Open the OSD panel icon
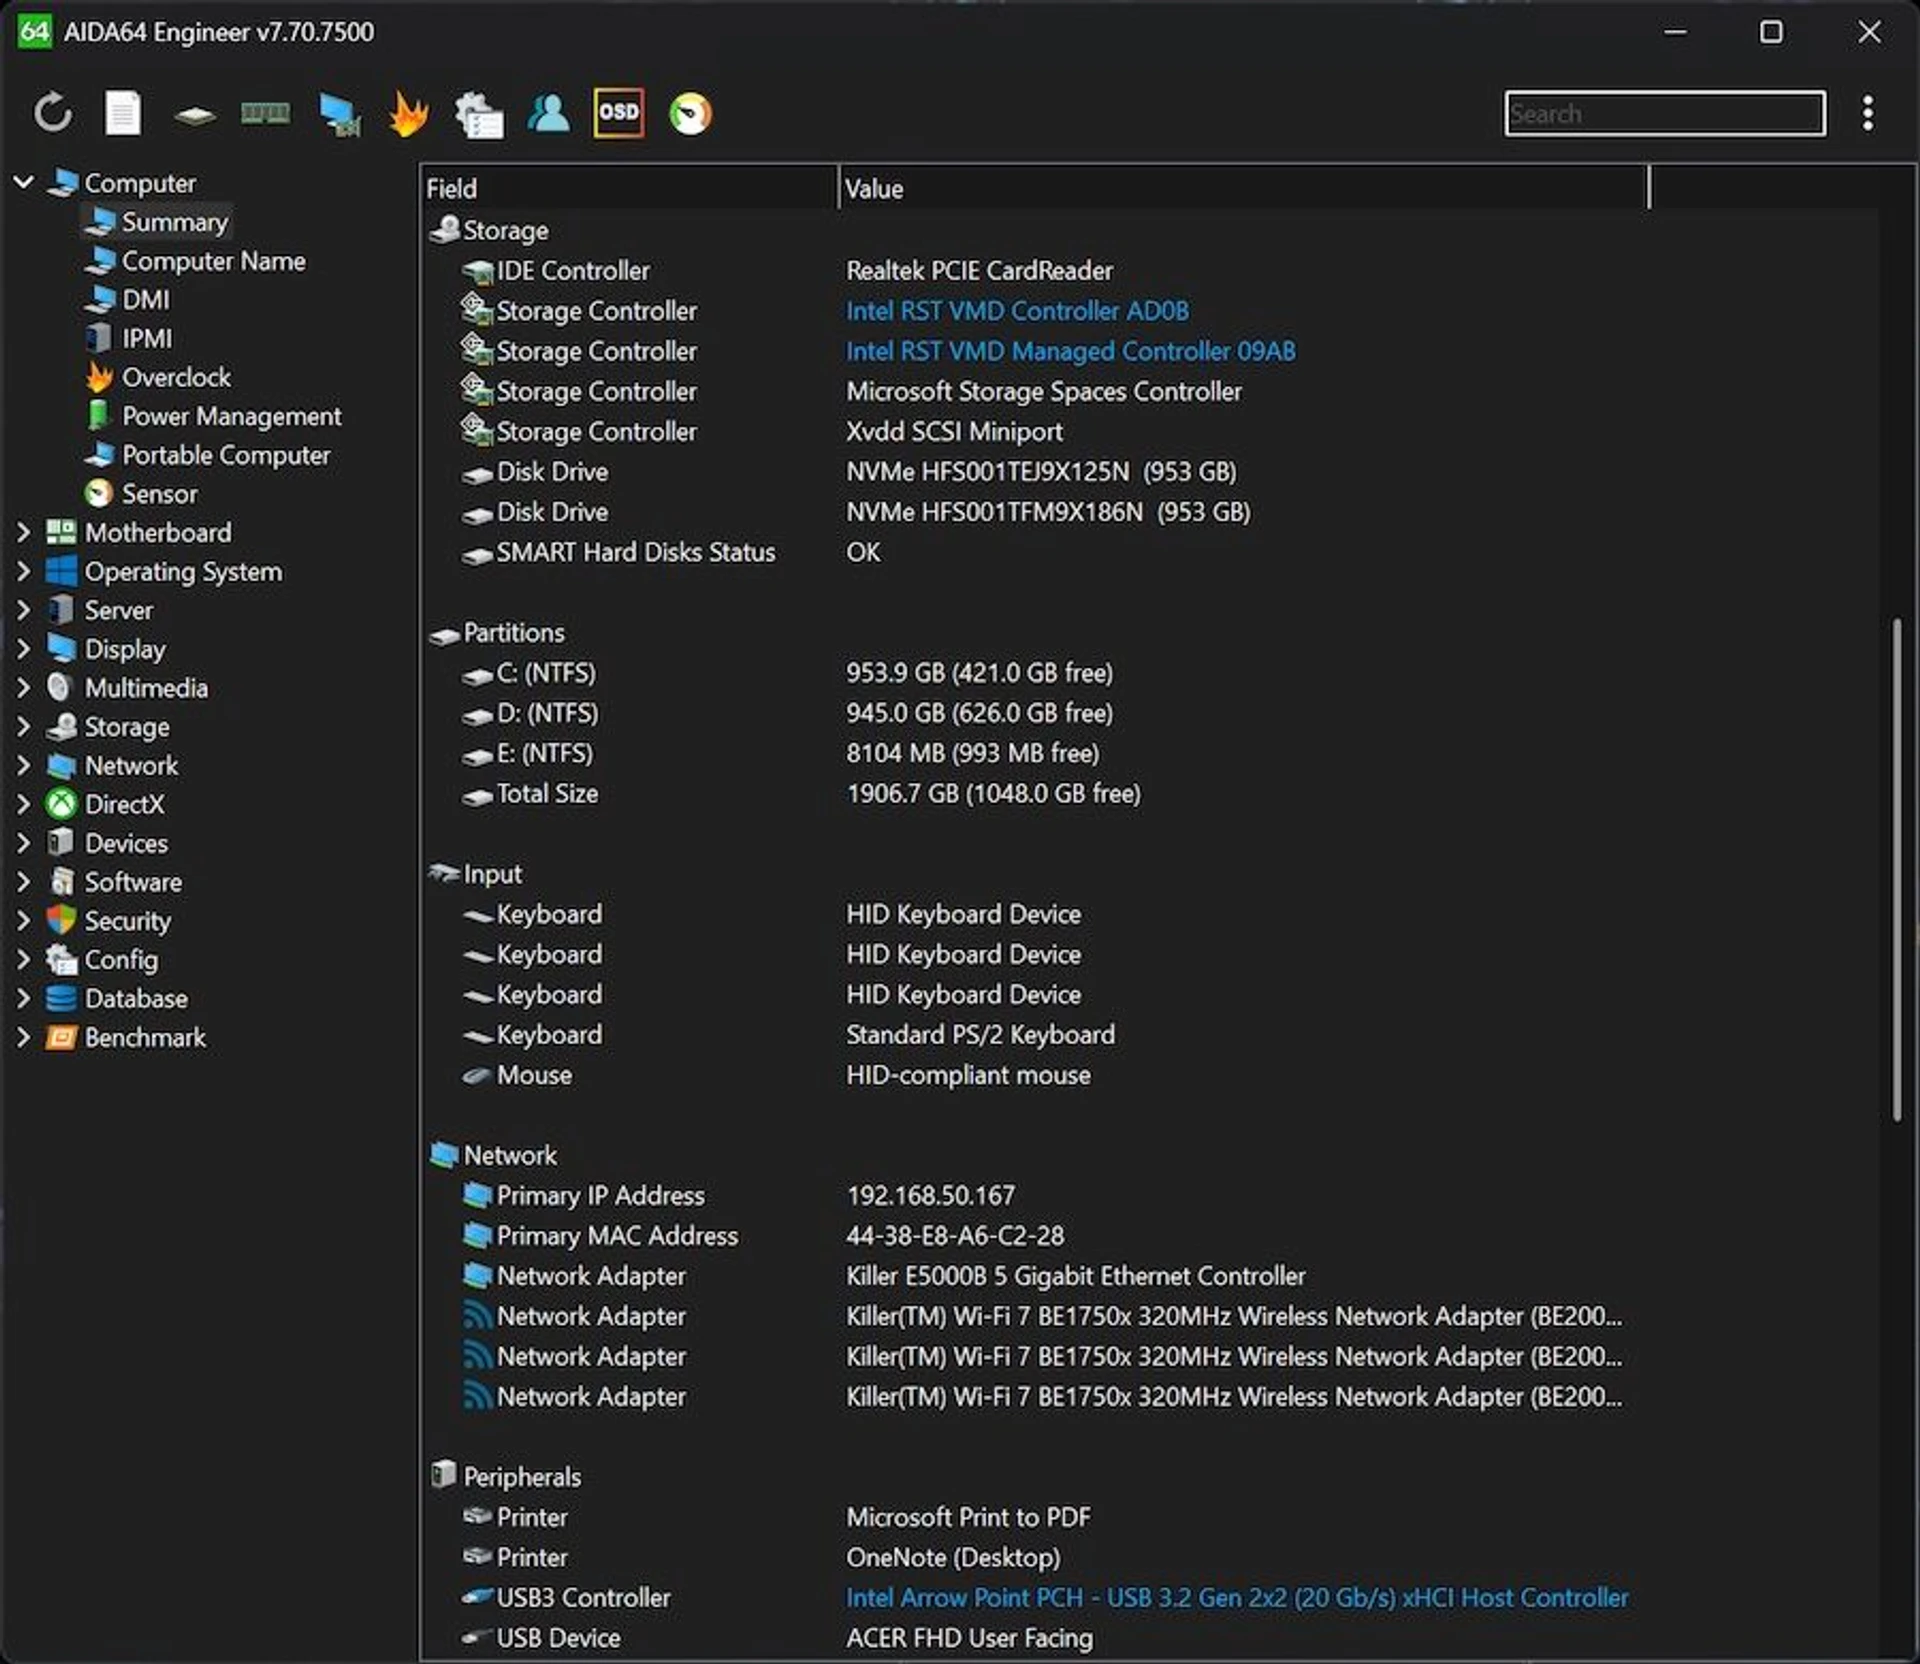 619,112
